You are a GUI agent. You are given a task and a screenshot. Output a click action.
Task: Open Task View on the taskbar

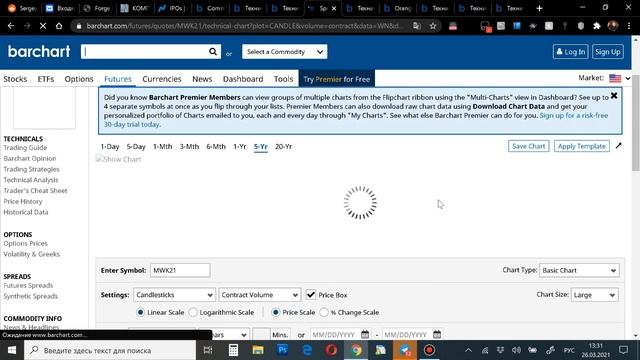[x=208, y=350]
